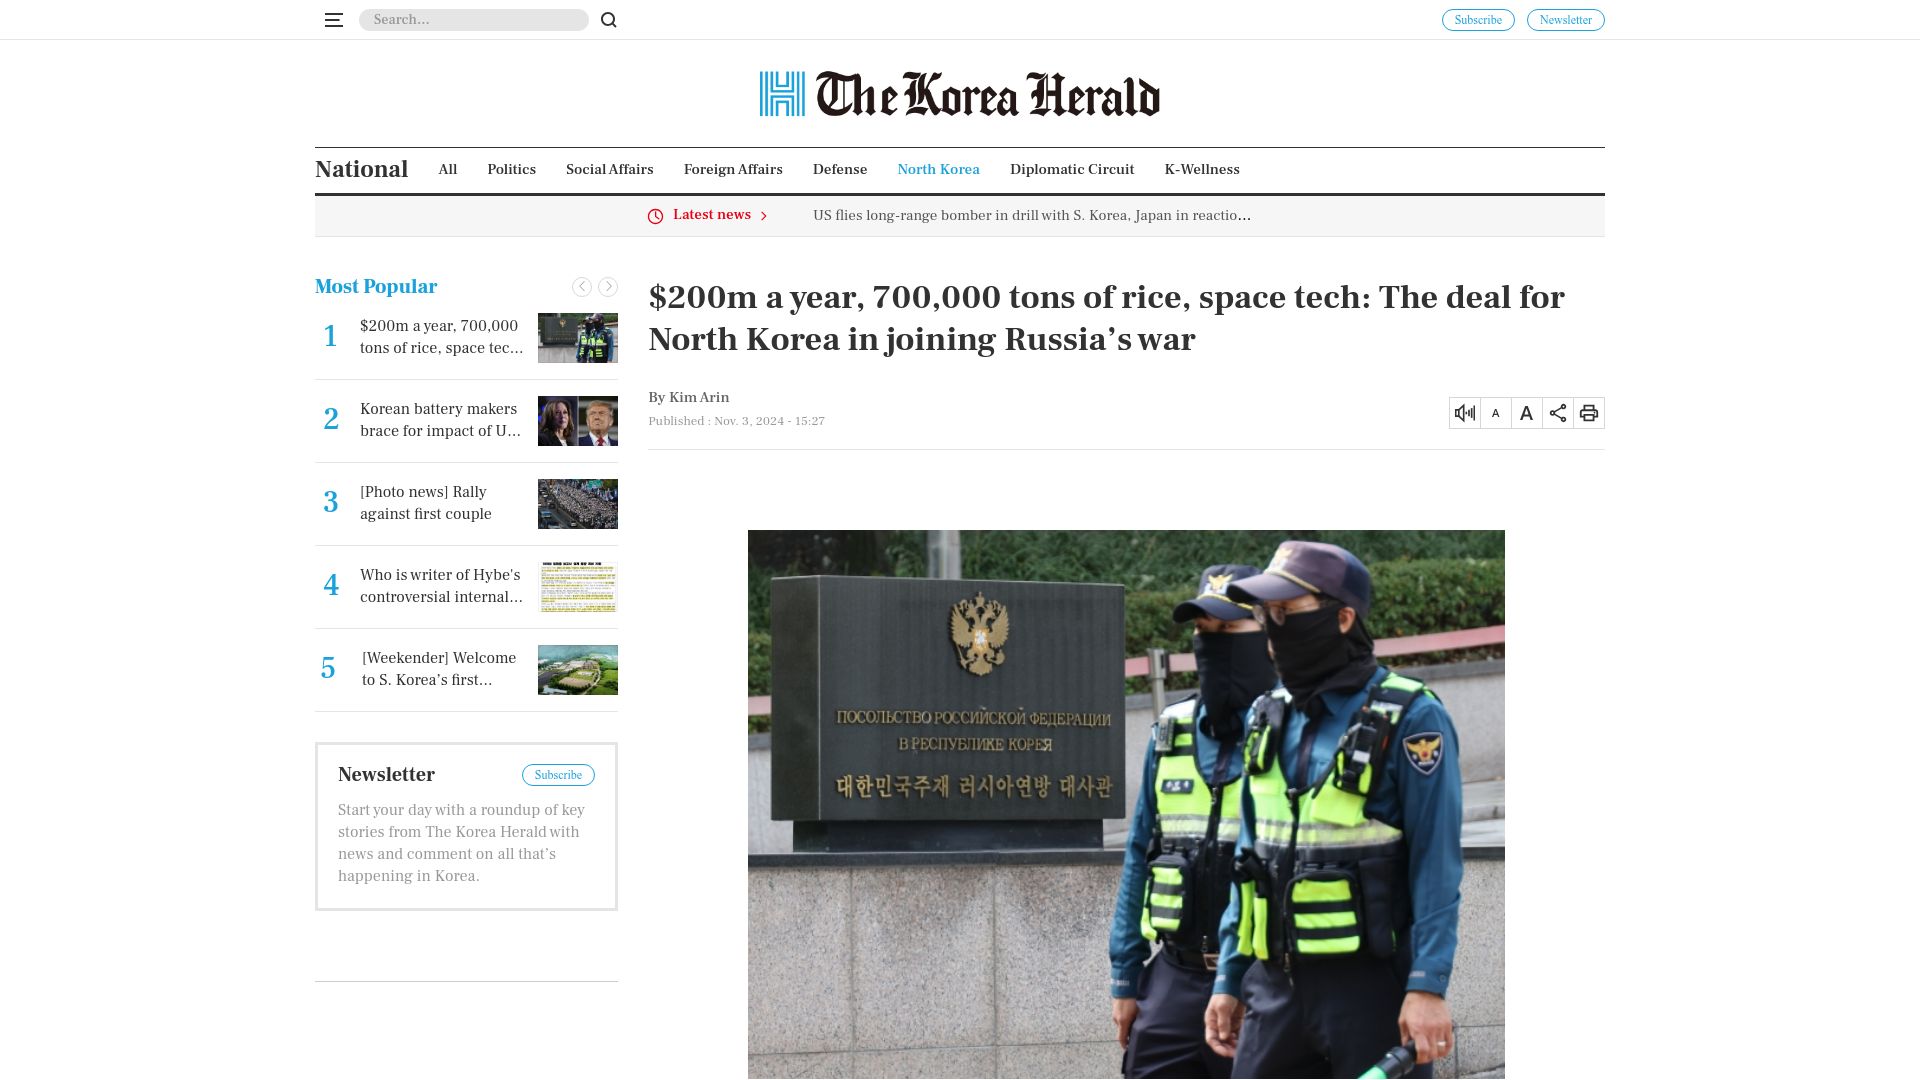Viewport: 1920px width, 1080px height.
Task: Select the Social Affairs tab
Action: pyautogui.click(x=610, y=169)
